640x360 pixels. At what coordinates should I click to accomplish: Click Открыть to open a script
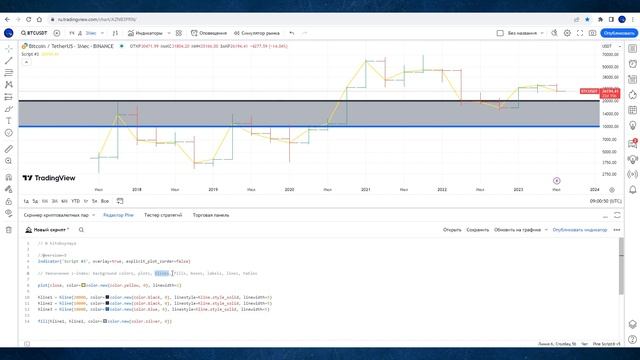pyautogui.click(x=452, y=230)
